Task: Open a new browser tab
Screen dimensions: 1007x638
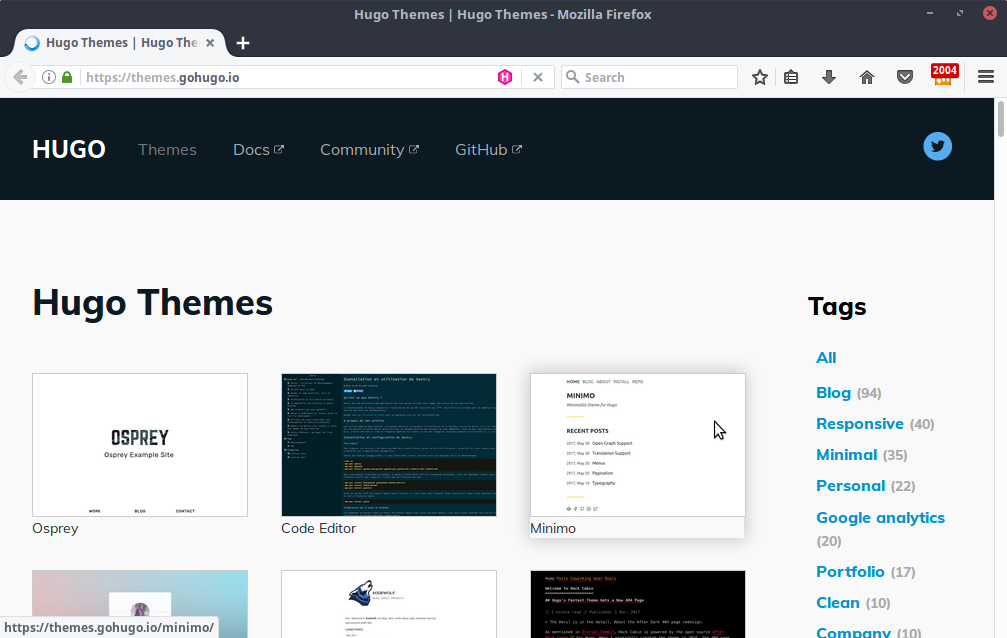Action: (x=243, y=43)
